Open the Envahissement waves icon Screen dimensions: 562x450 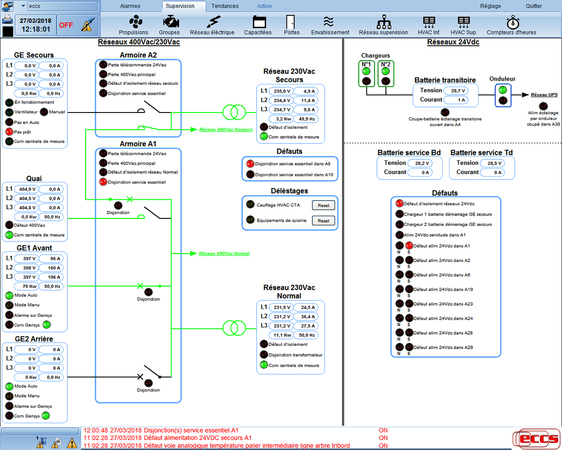point(329,22)
